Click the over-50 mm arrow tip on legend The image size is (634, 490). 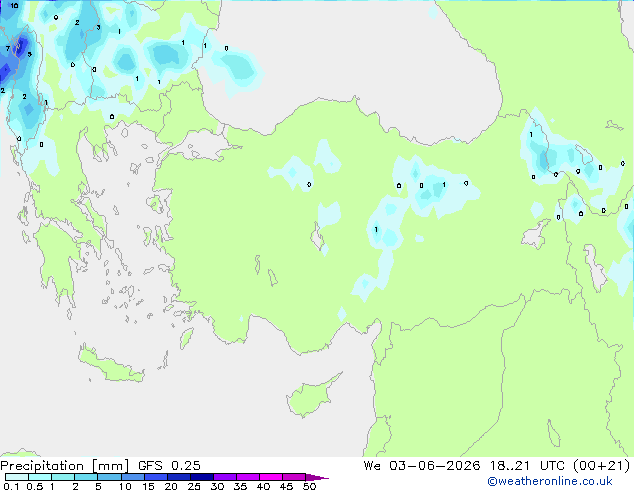click(317, 477)
